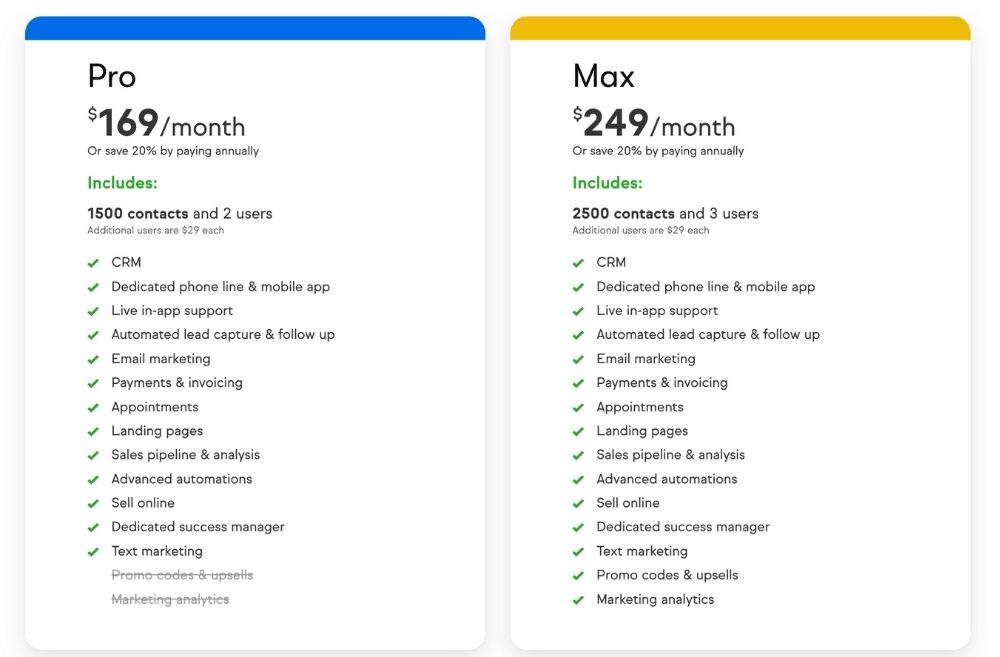This screenshot has height=657, width=1000.
Task: Click the Pro plan title heading
Action: (112, 76)
